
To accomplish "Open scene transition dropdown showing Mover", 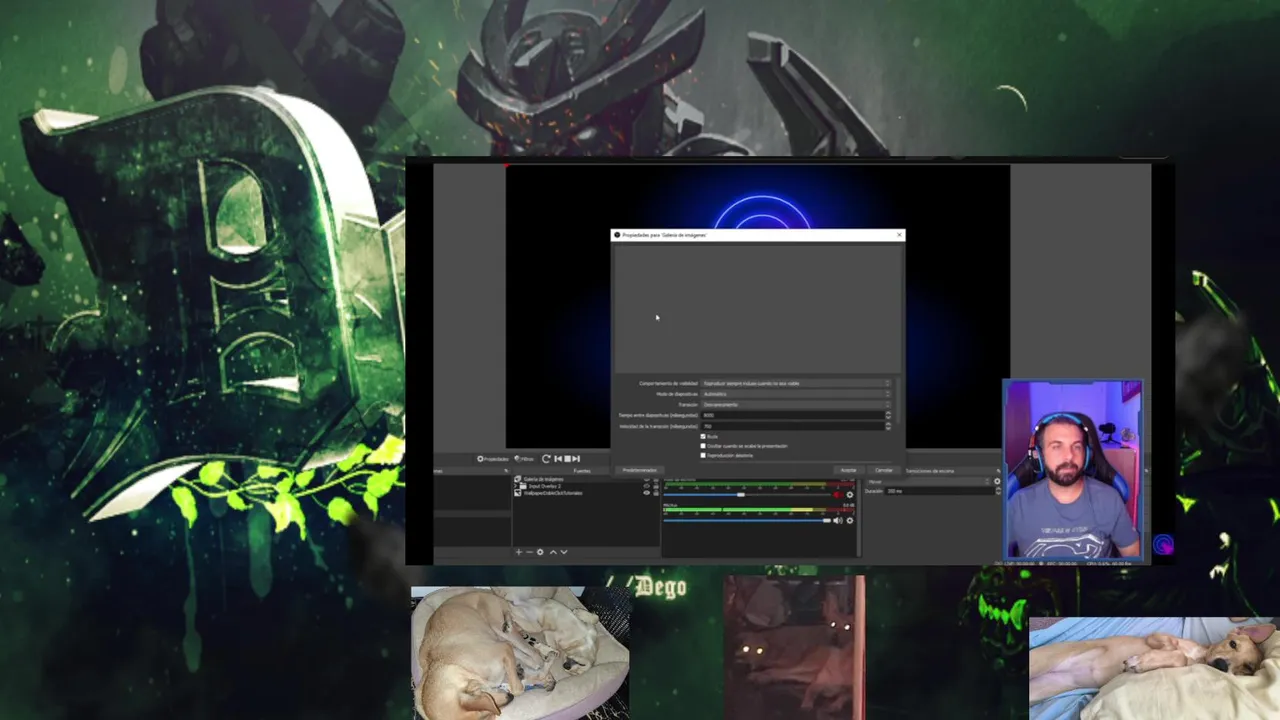I will [928, 481].
